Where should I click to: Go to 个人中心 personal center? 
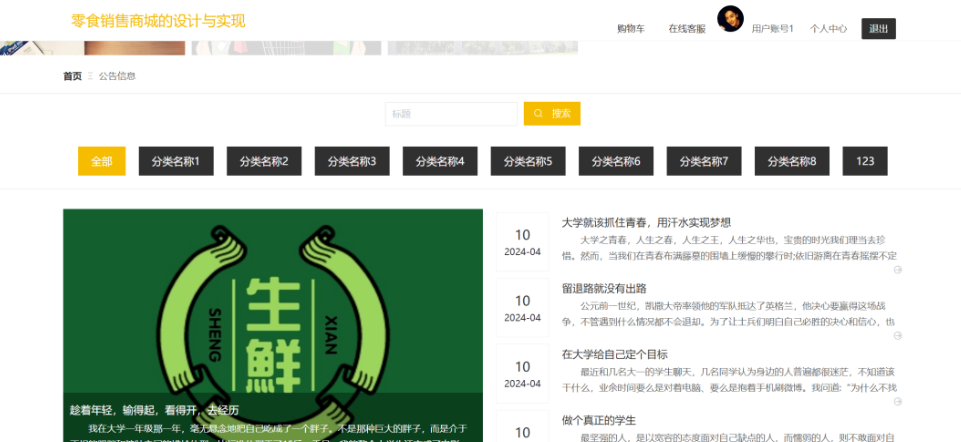829,28
